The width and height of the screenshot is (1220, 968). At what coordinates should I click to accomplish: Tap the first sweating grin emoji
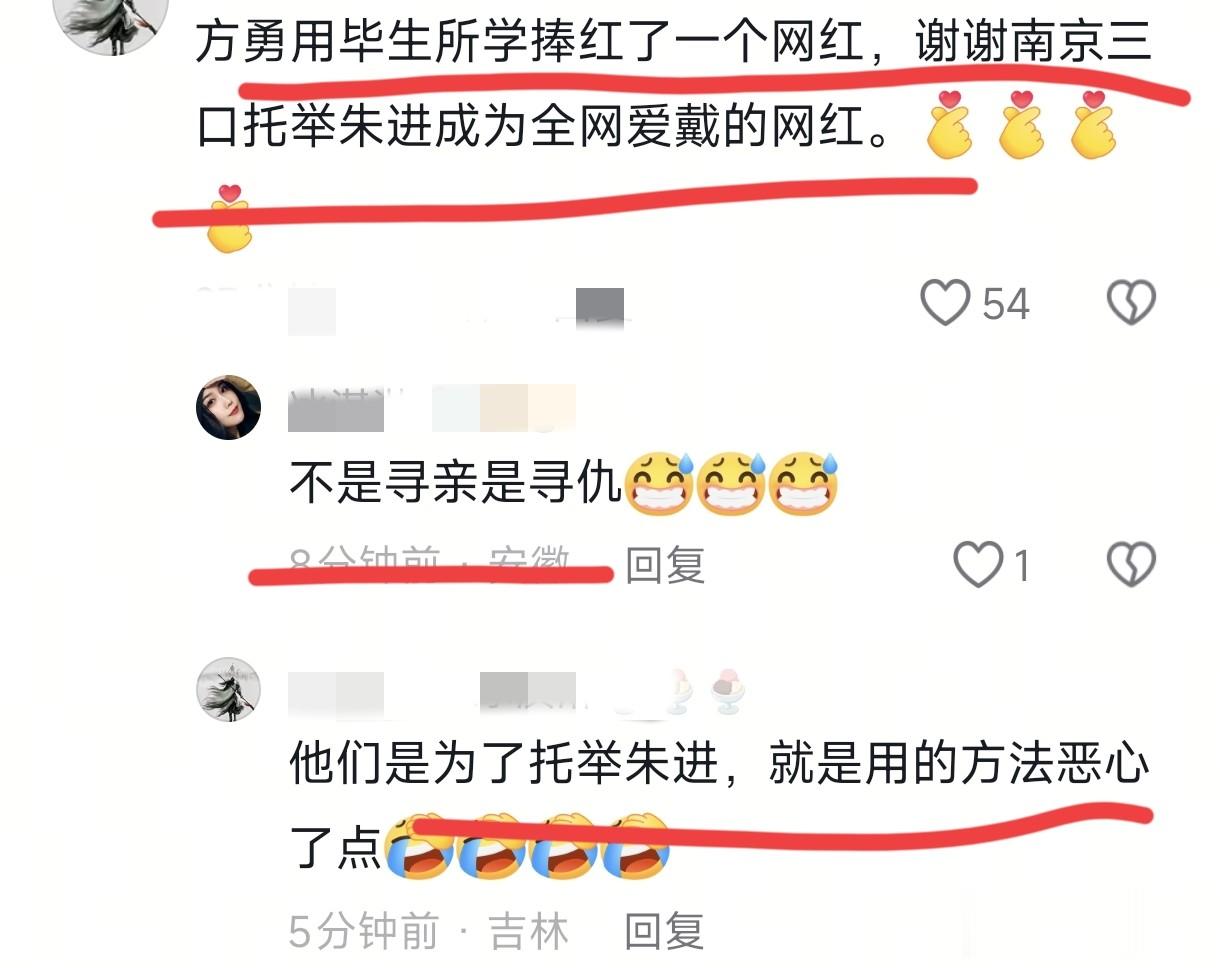pos(659,483)
